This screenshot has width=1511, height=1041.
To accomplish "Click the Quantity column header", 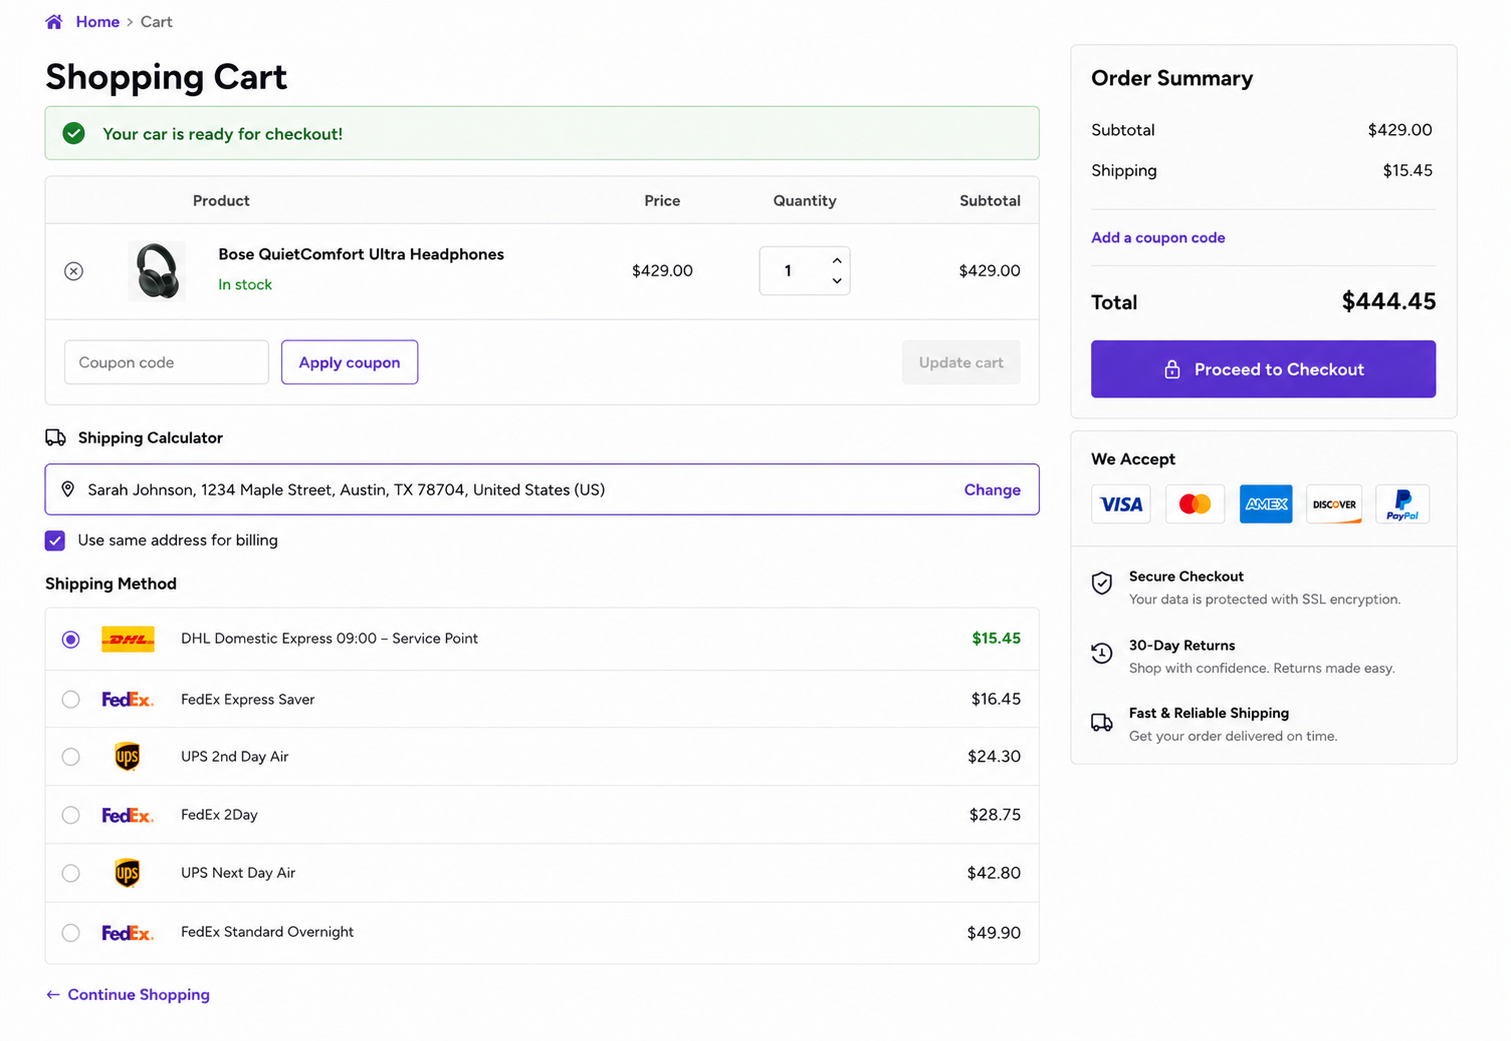I will point(805,200).
